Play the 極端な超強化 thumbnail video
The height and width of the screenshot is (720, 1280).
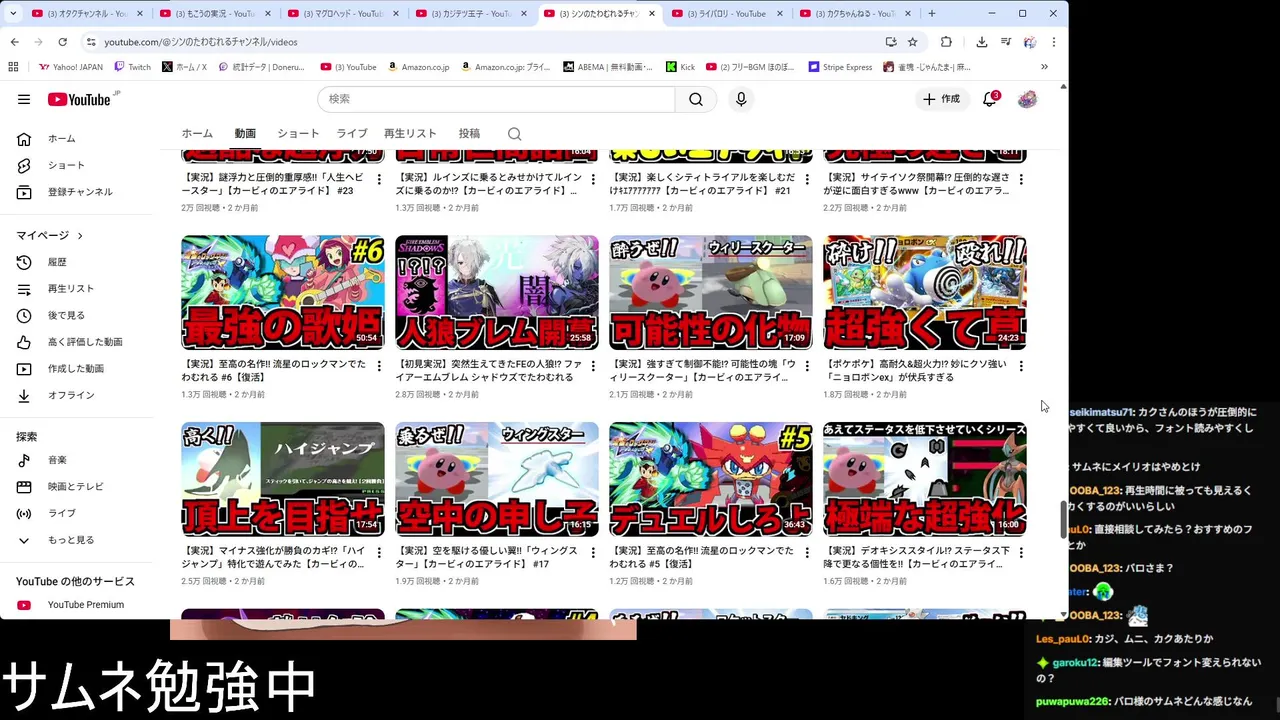coord(925,479)
